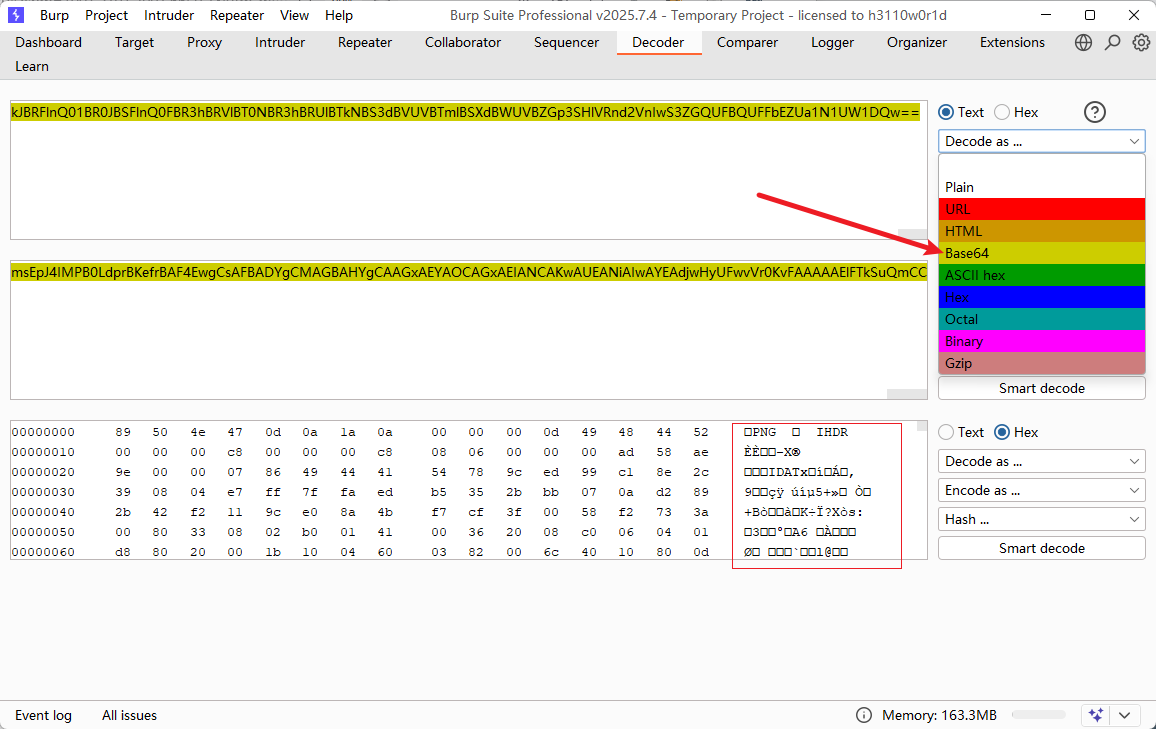Open the Intruder menu in menu bar
The image size is (1156, 729).
point(169,15)
